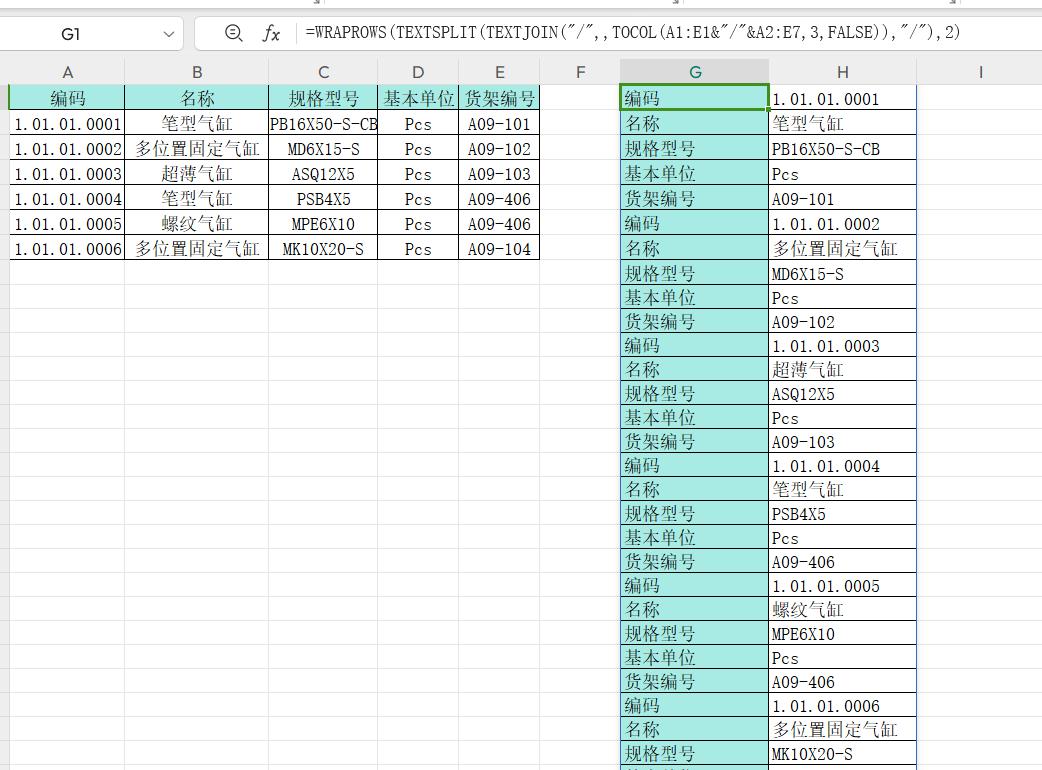Click the formula bar WRAPROWS formula

632,33
